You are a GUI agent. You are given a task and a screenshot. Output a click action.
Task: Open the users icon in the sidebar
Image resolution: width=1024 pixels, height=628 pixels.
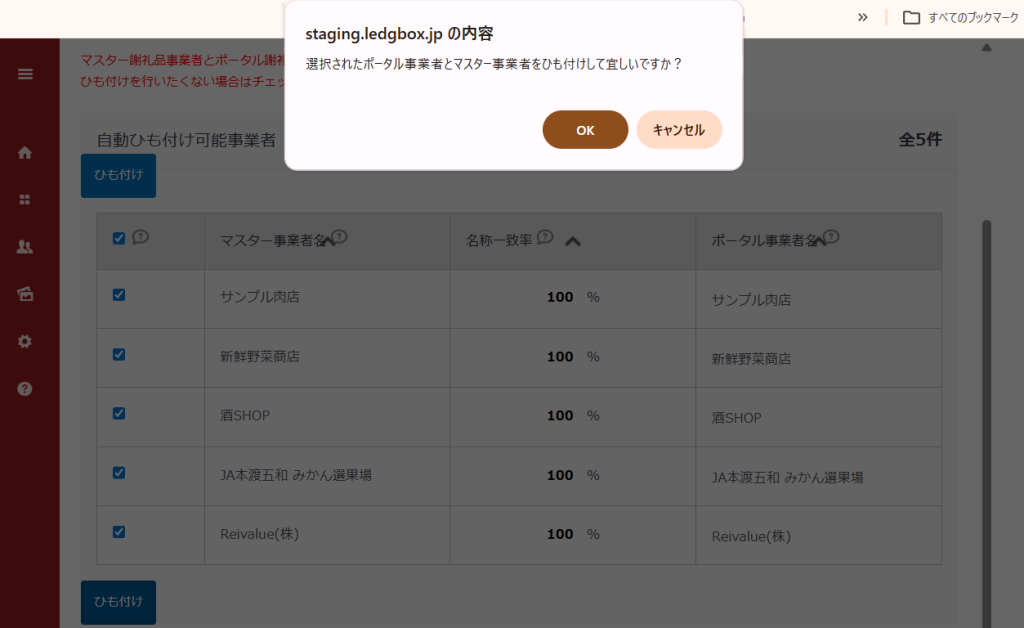(25, 247)
